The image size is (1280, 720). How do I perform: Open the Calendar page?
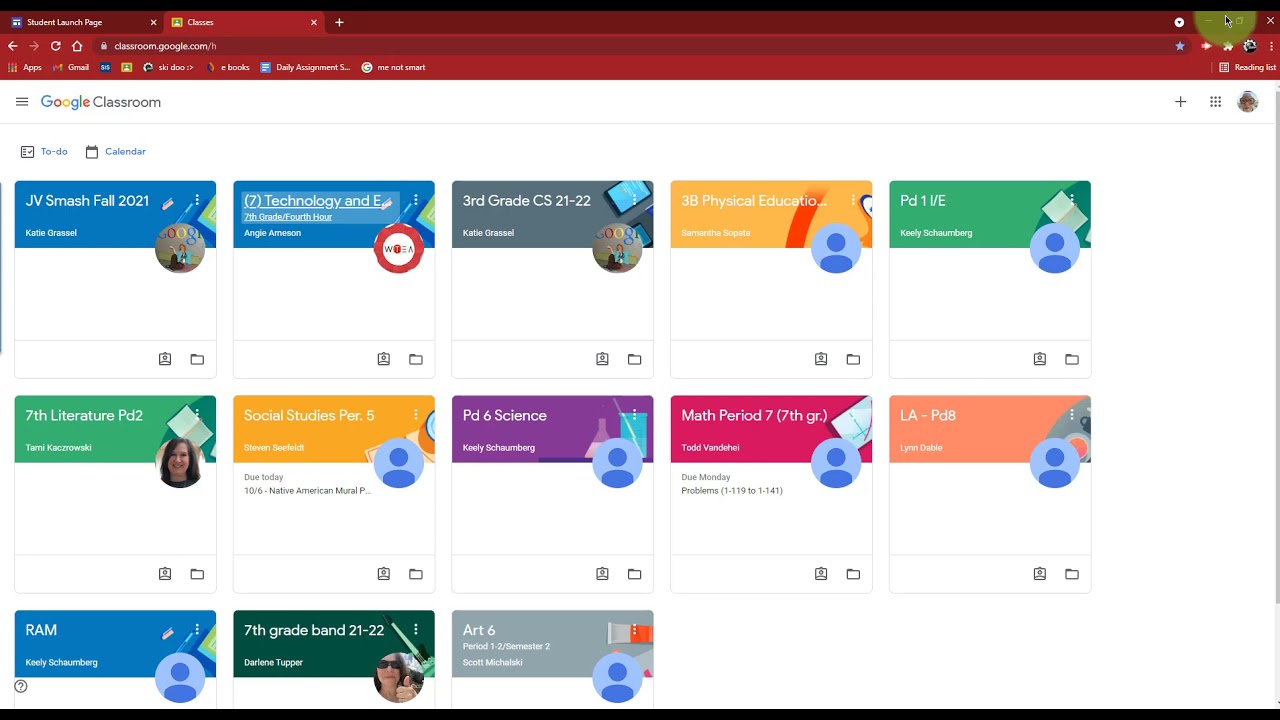coord(116,152)
